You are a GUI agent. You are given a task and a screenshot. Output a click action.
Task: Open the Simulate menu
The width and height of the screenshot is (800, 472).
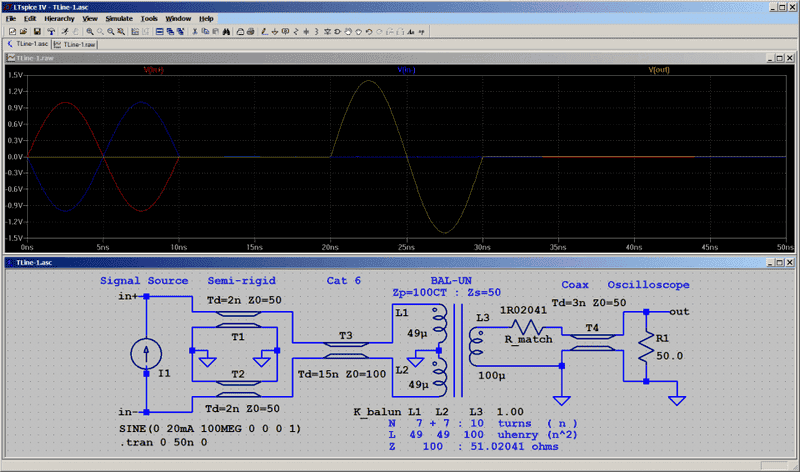tap(120, 19)
